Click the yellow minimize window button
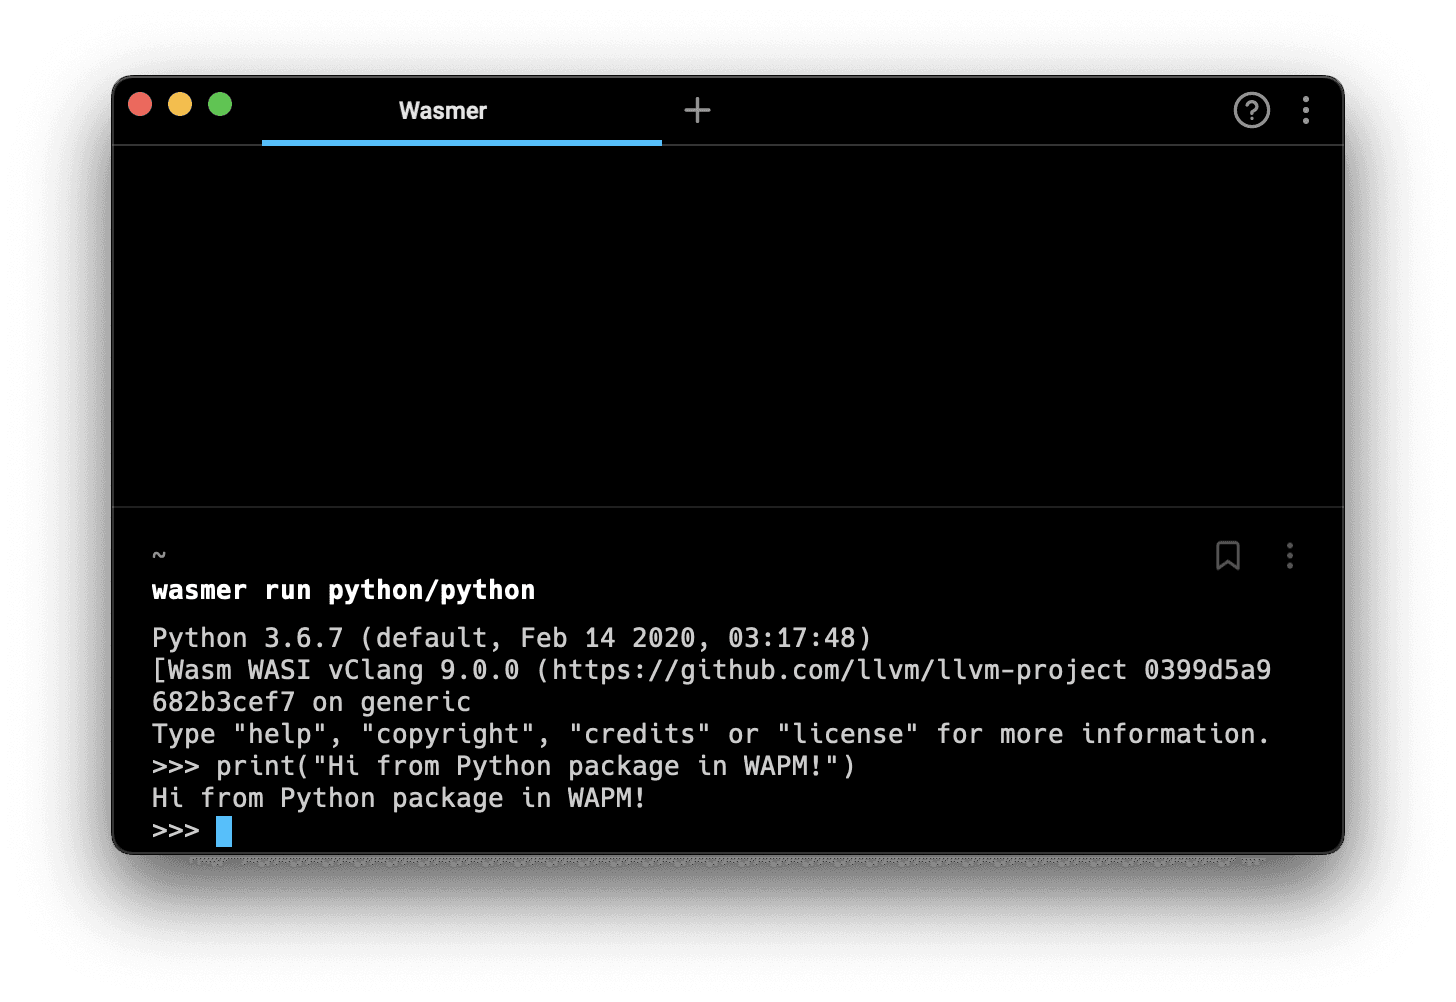Screen dimensions: 1456x1002 (x=180, y=104)
